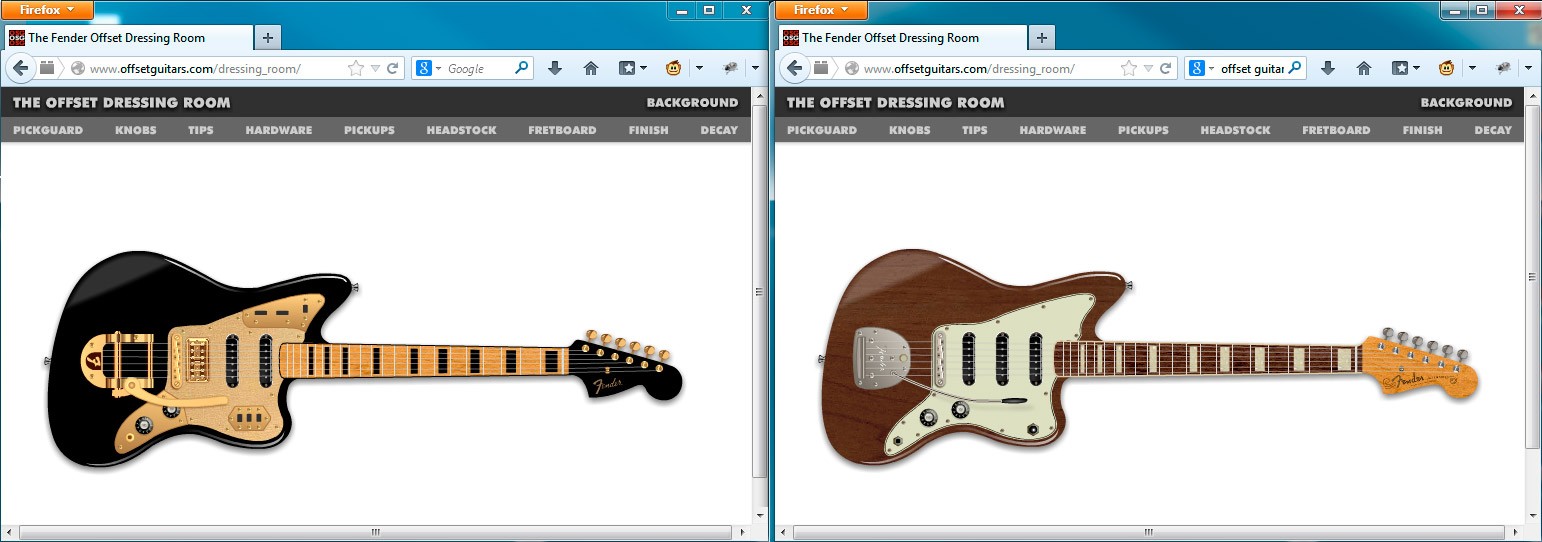Open URL history dropdown arrow in left window
The width and height of the screenshot is (1542, 542).
point(375,69)
